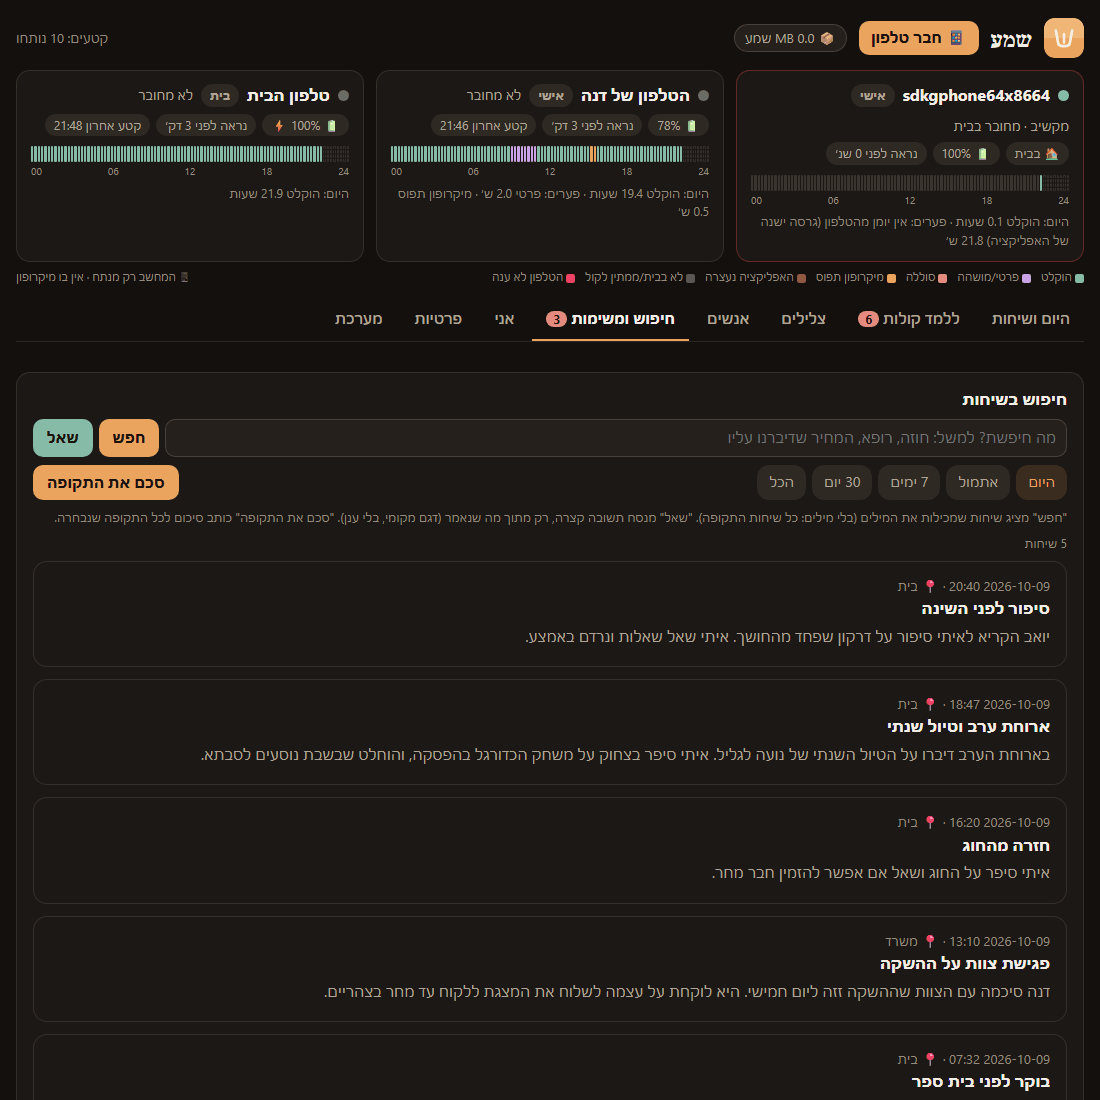Click the לא בבית/ממתין לקול legend swatch
This screenshot has width=1100, height=1100.
[690, 279]
